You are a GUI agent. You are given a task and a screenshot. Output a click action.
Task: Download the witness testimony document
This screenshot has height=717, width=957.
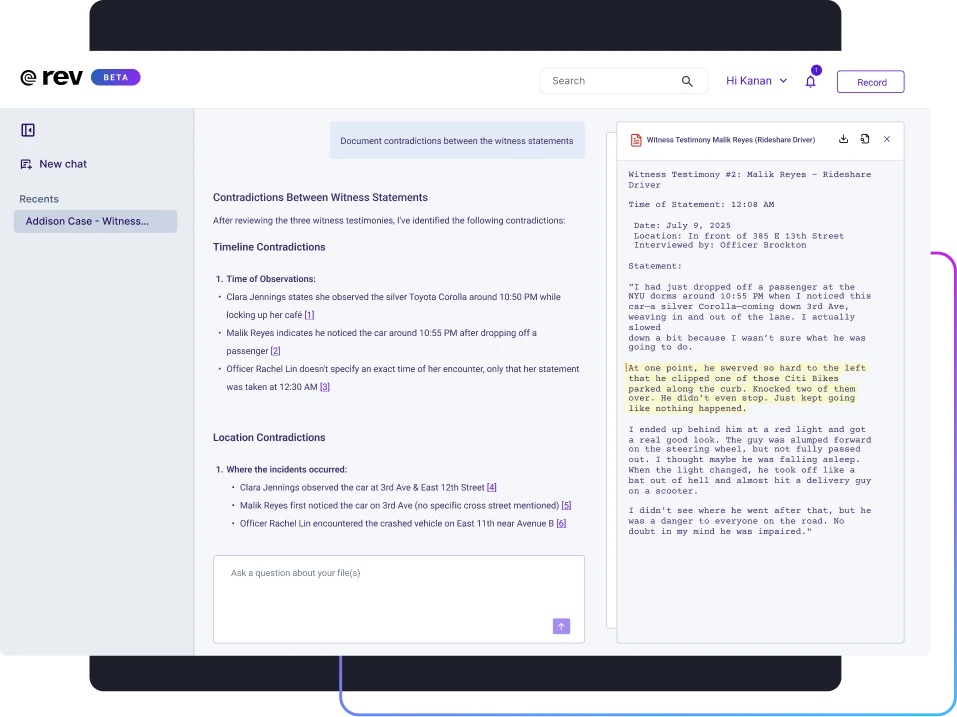(843, 139)
